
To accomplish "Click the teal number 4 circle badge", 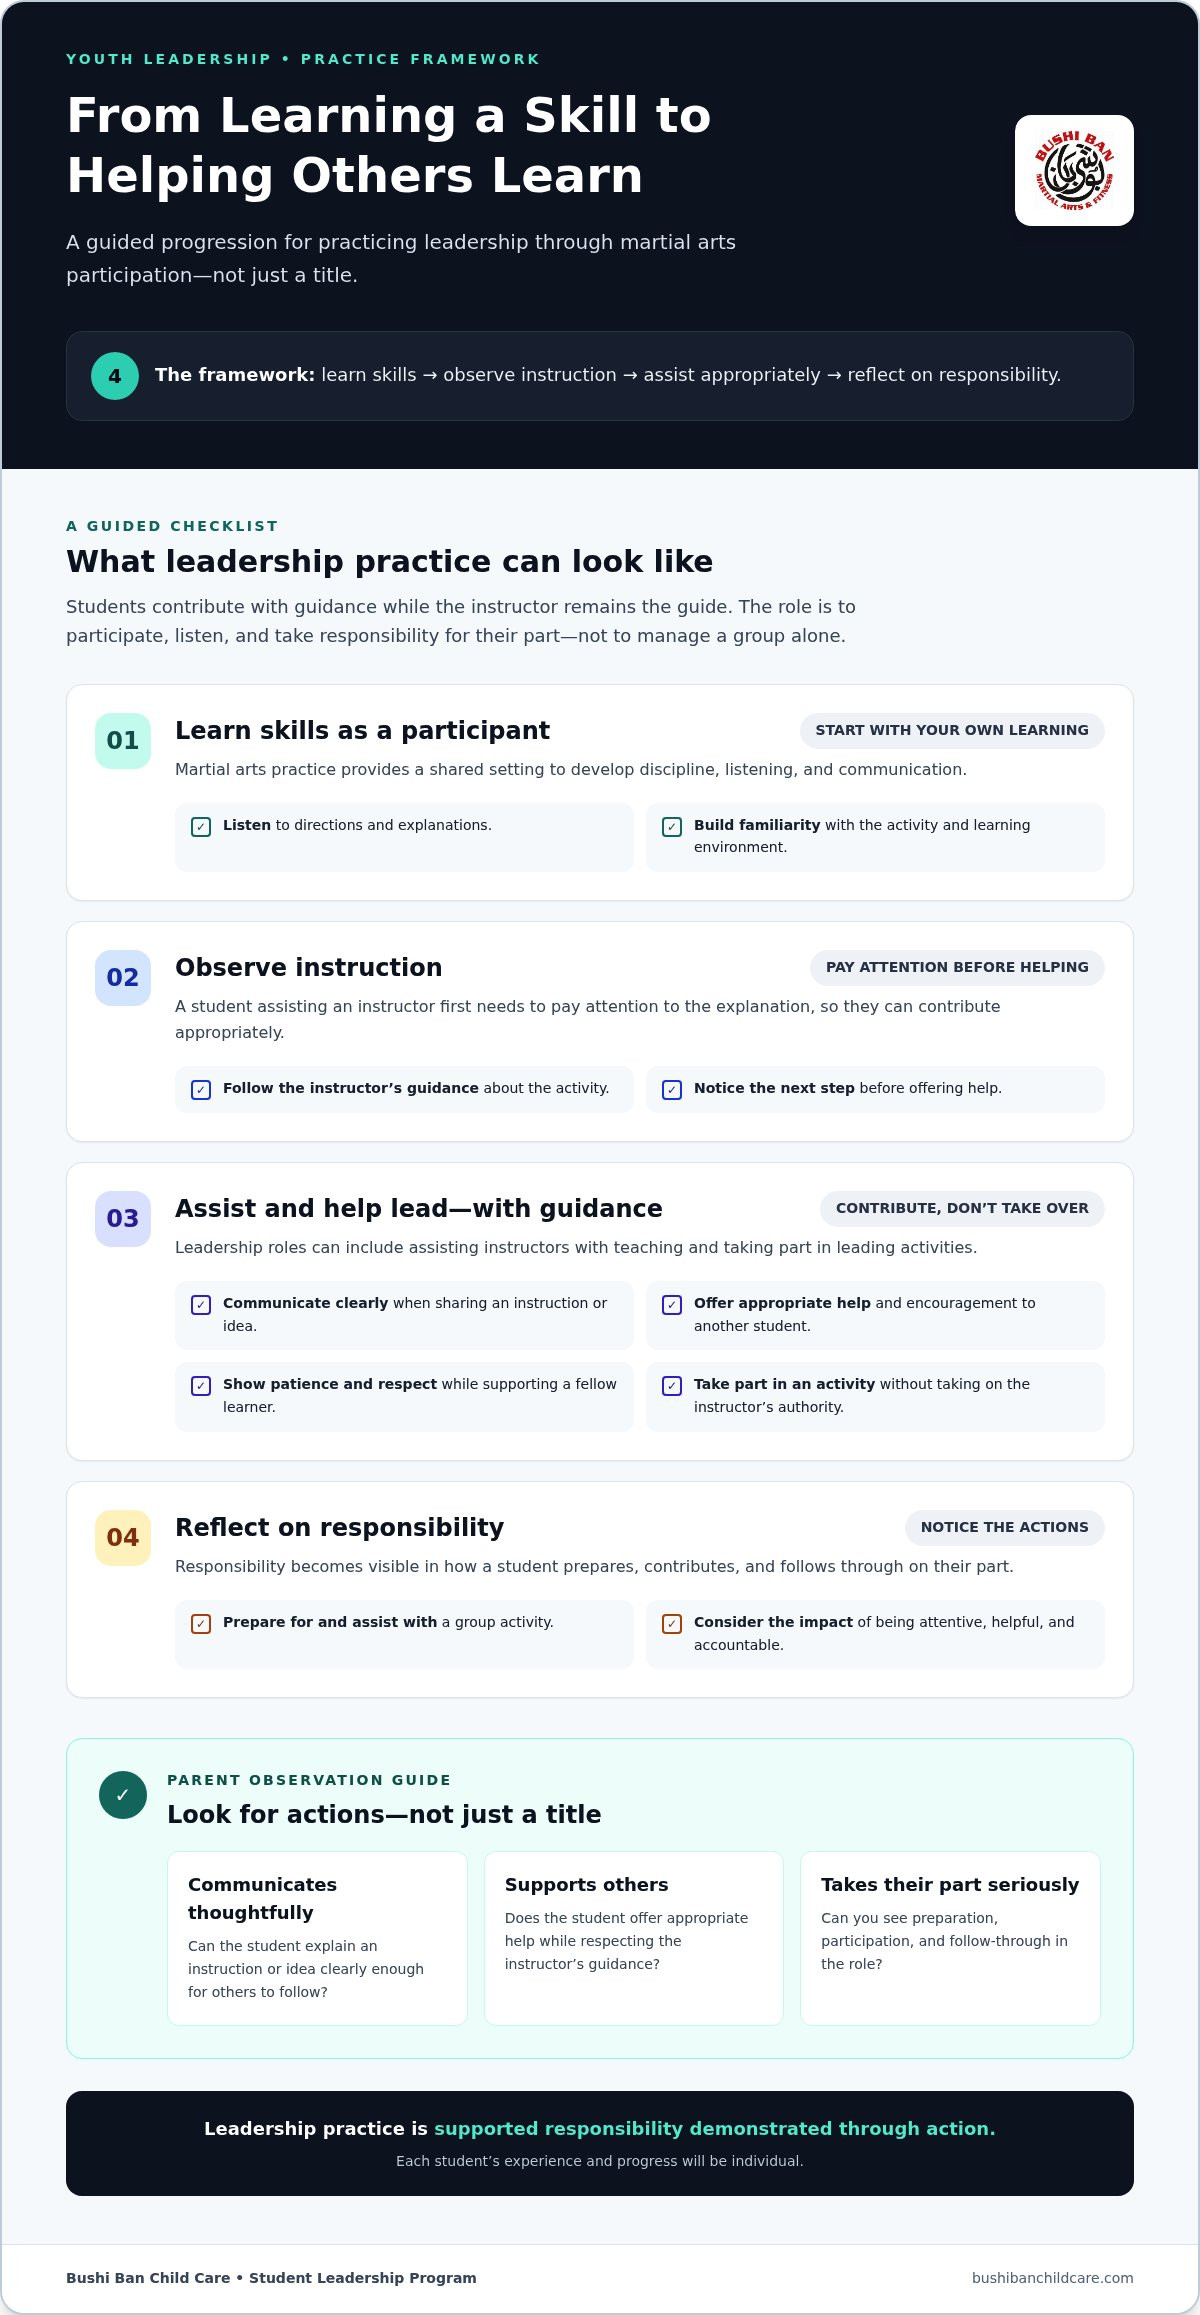I will (115, 376).
